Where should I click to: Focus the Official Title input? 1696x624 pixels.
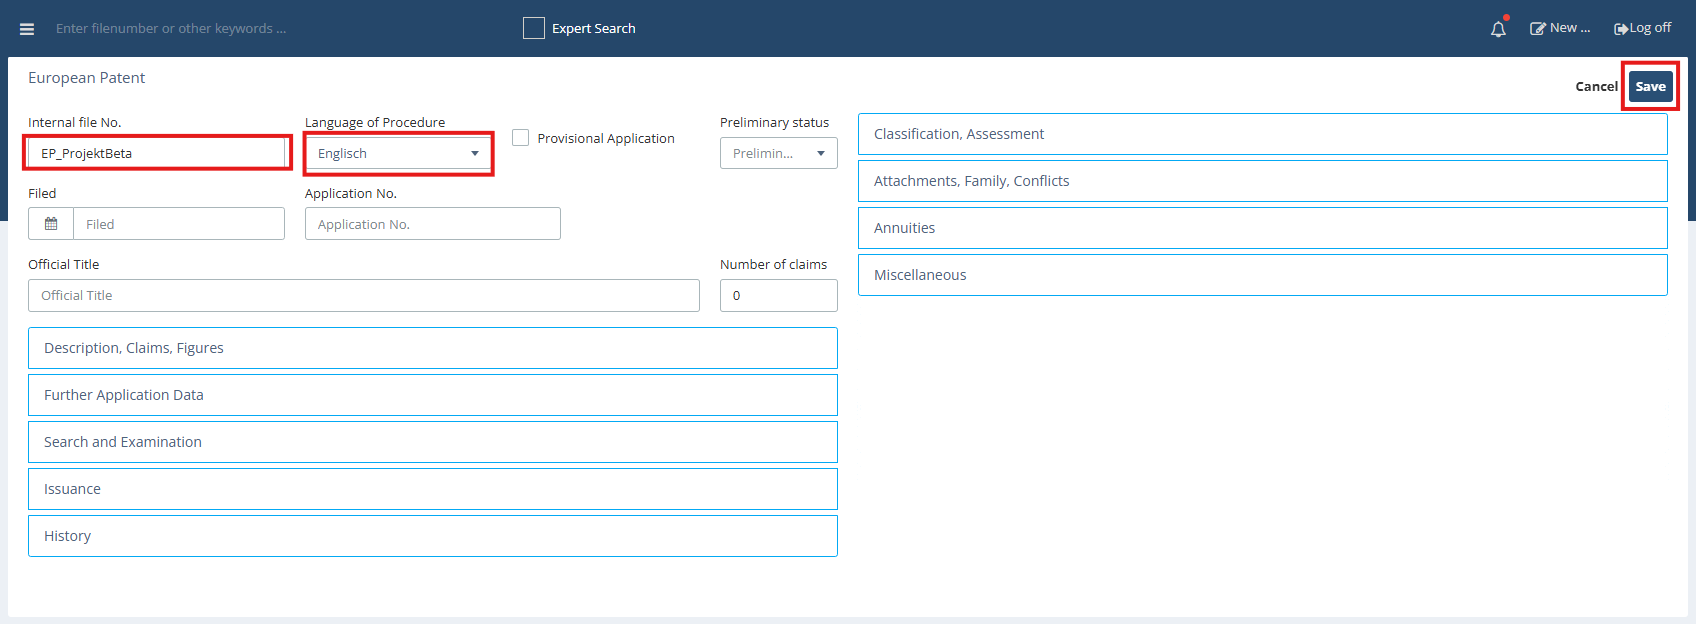pos(364,295)
